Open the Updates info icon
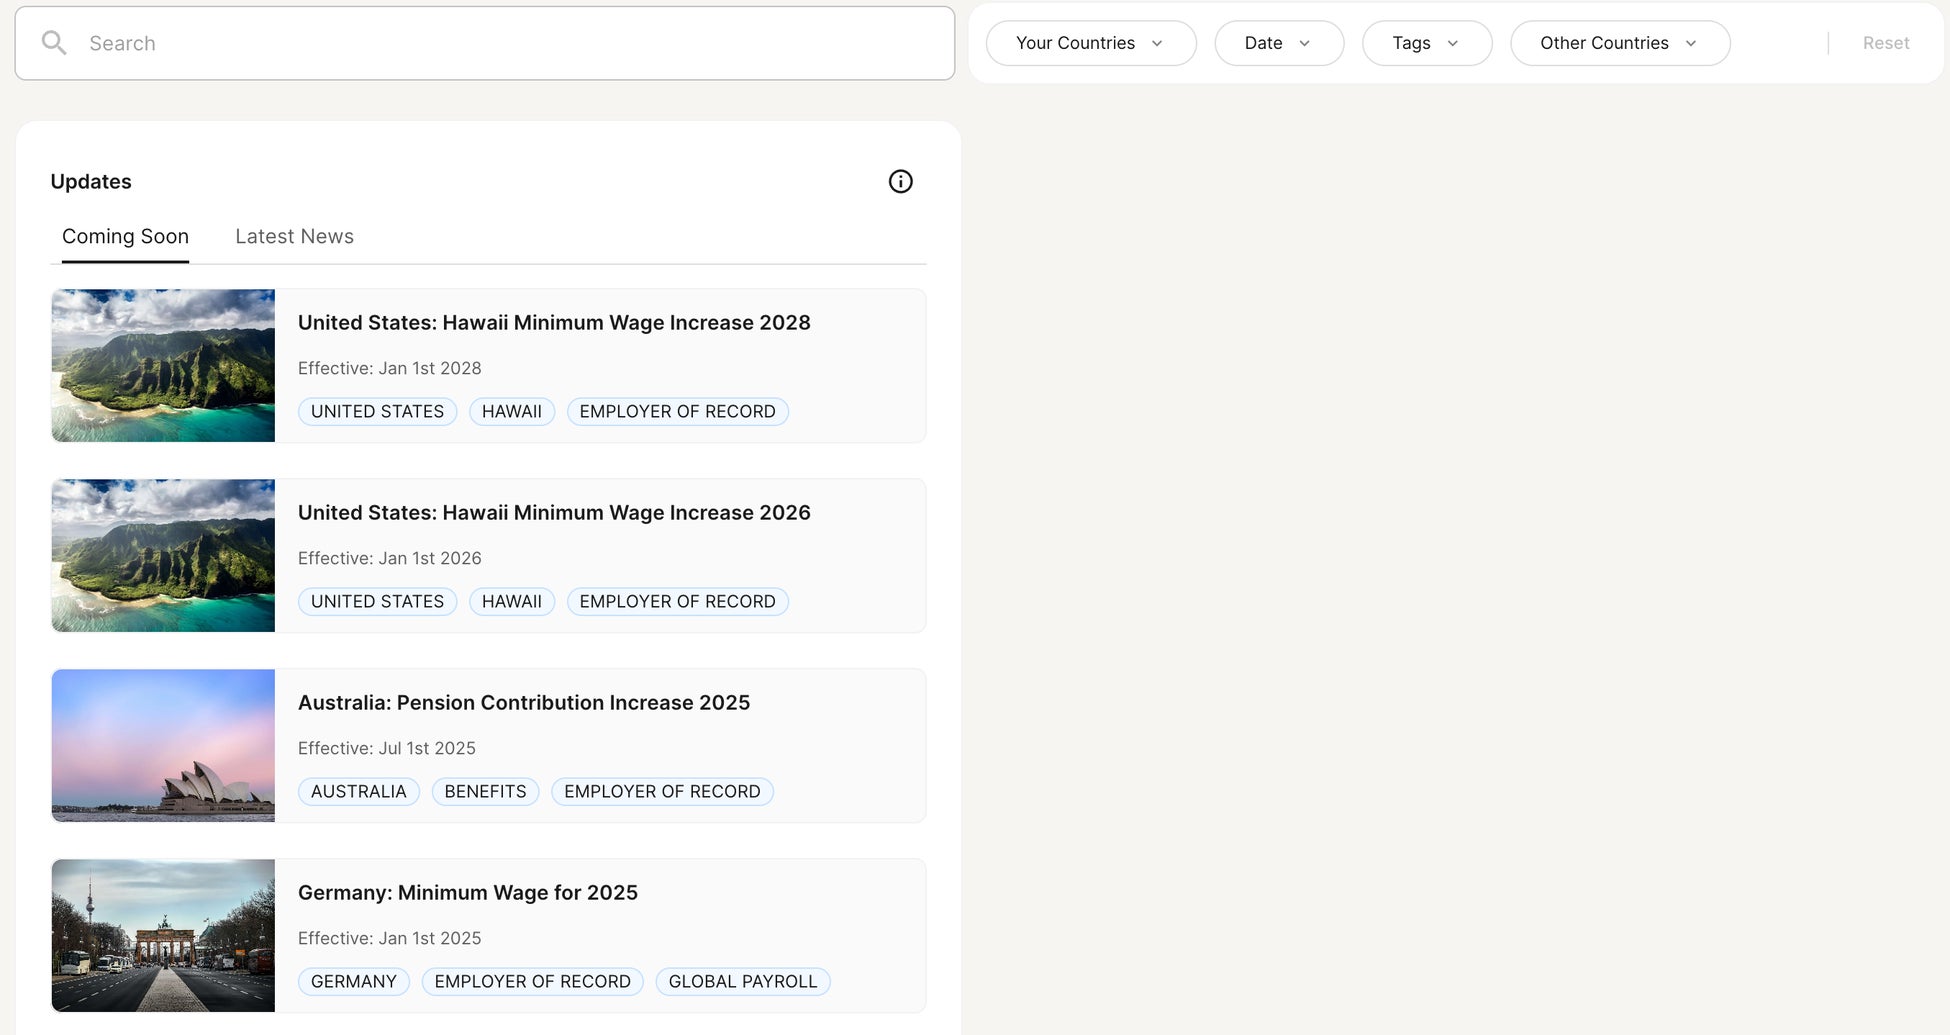Viewport: 1950px width, 1035px height. tap(900, 181)
